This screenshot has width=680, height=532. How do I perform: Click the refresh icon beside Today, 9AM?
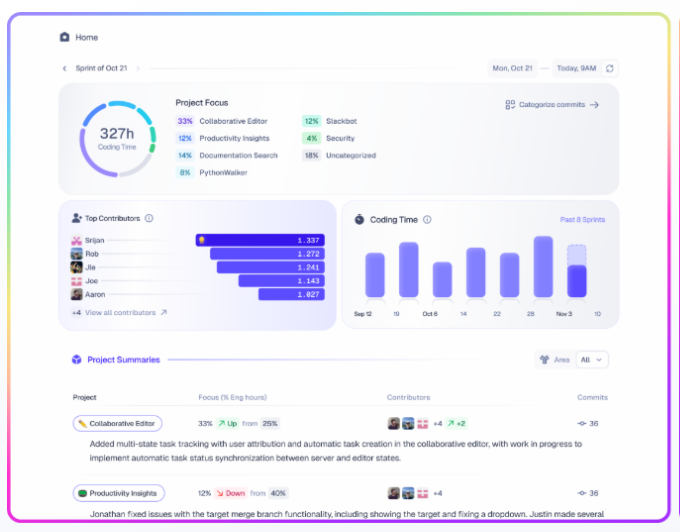611,68
